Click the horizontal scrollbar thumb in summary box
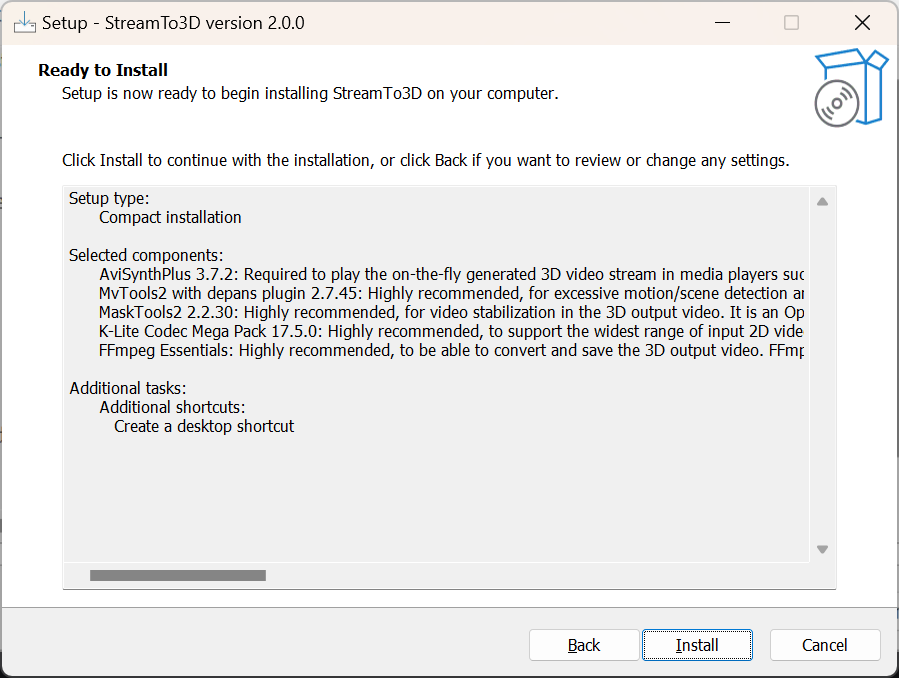The height and width of the screenshot is (678, 899). [178, 575]
